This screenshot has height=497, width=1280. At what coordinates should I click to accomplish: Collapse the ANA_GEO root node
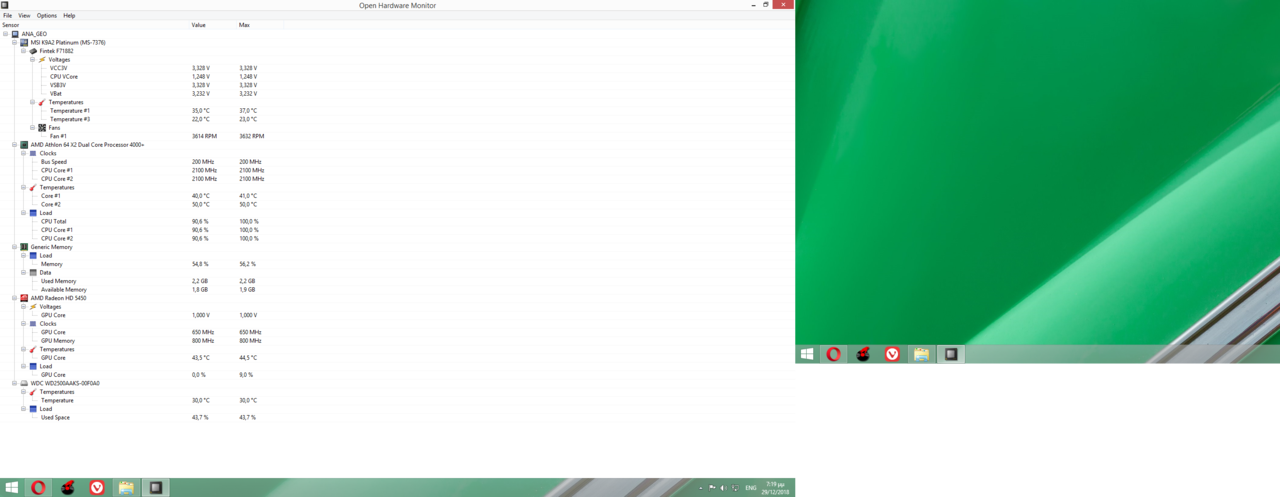pyautogui.click(x=5, y=34)
